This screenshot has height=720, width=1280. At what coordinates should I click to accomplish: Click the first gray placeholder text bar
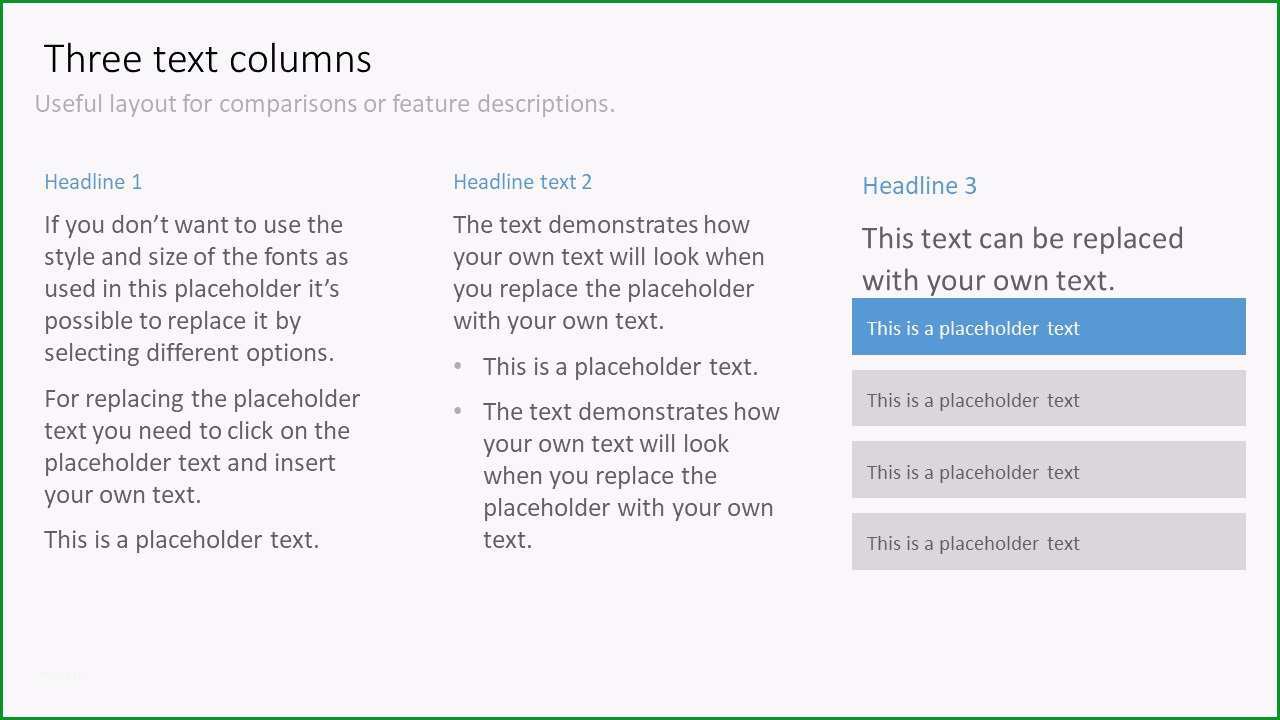[1048, 399]
